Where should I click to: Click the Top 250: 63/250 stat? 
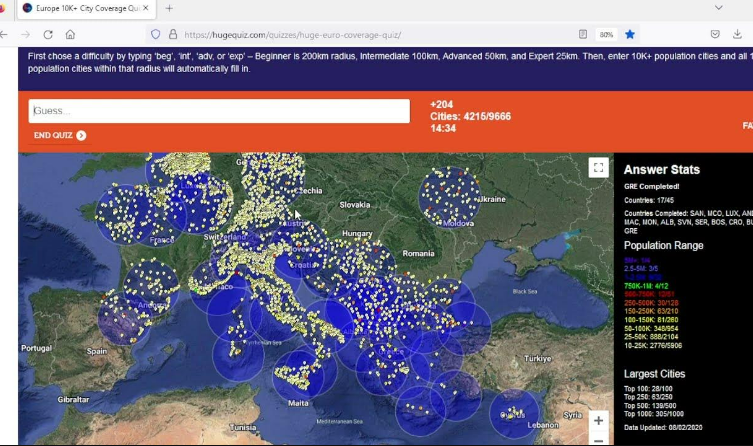click(648, 397)
